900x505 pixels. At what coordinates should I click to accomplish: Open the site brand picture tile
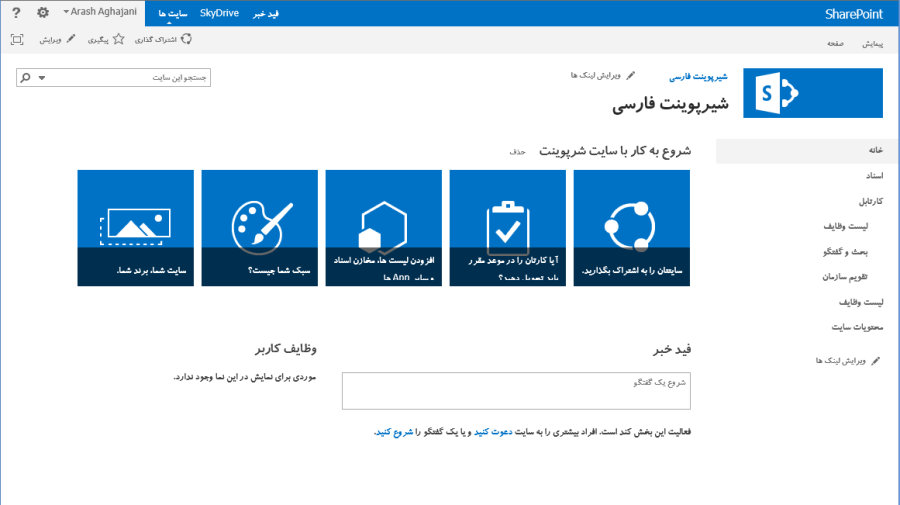pyautogui.click(x=135, y=228)
